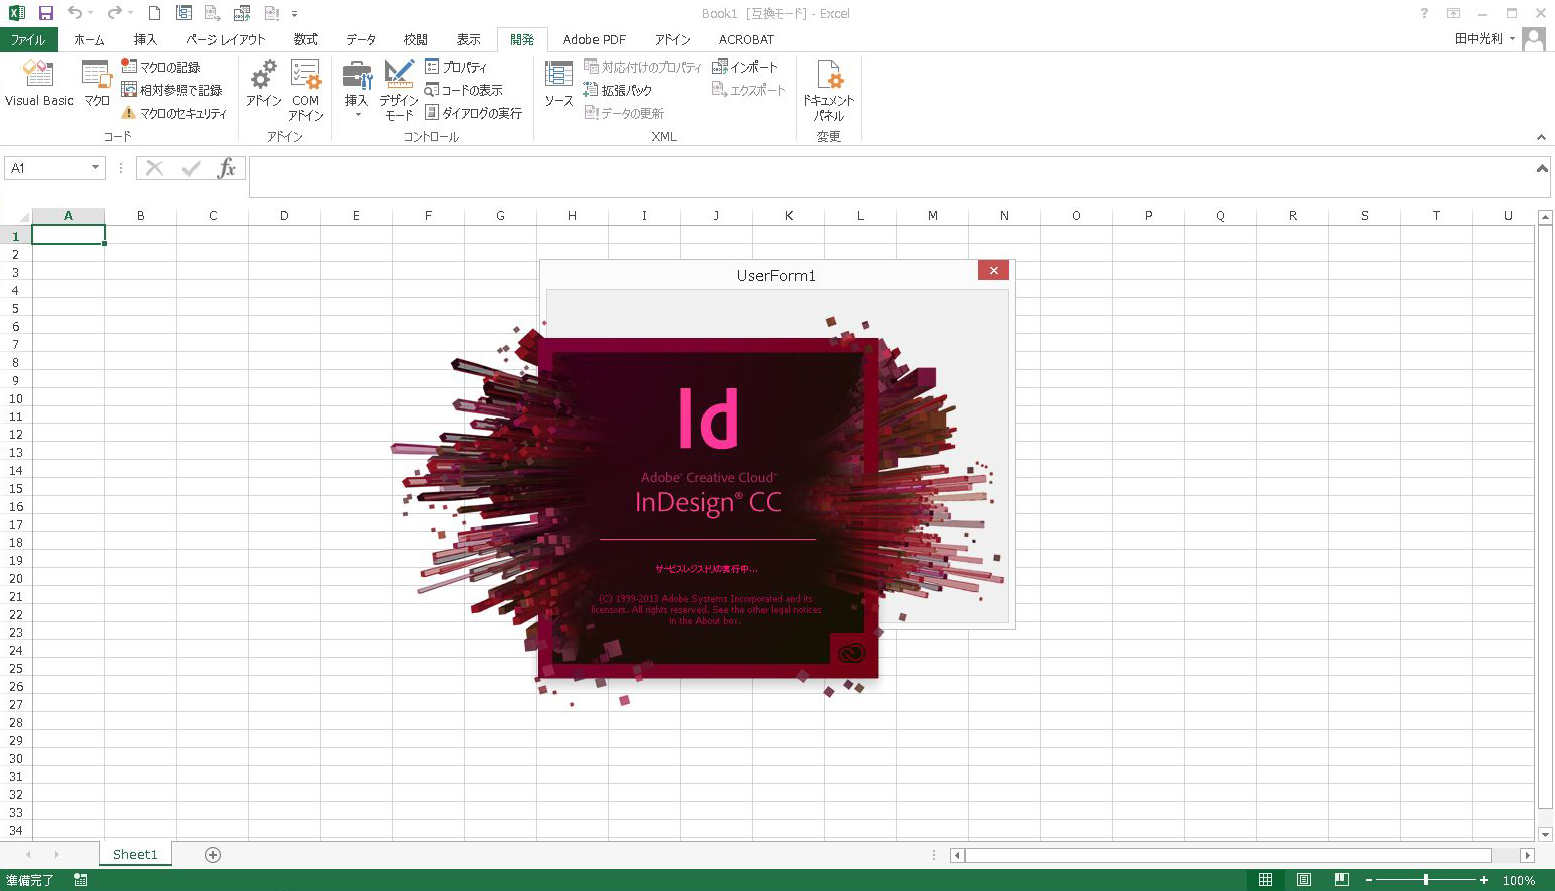The image size is (1555, 891).
Task: Open the 田中光利 account dropdown
Action: [x=1512, y=39]
